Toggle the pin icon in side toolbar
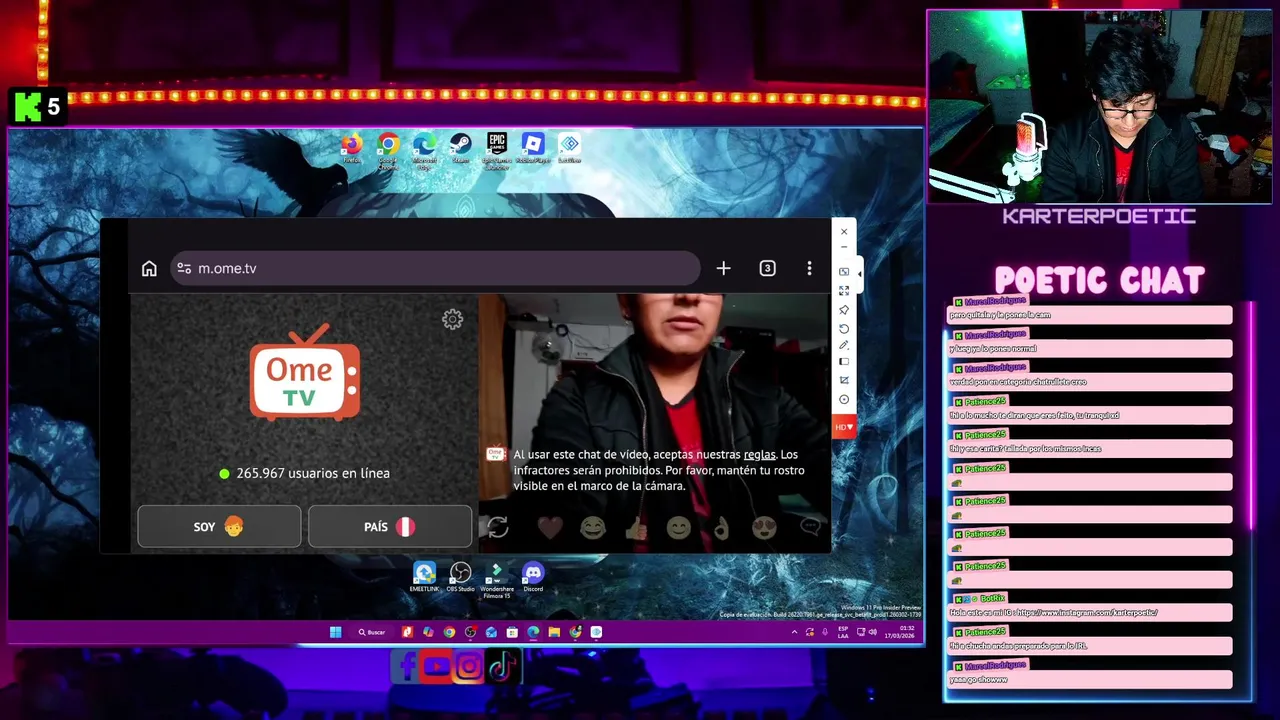The width and height of the screenshot is (1280, 720). pos(844,310)
